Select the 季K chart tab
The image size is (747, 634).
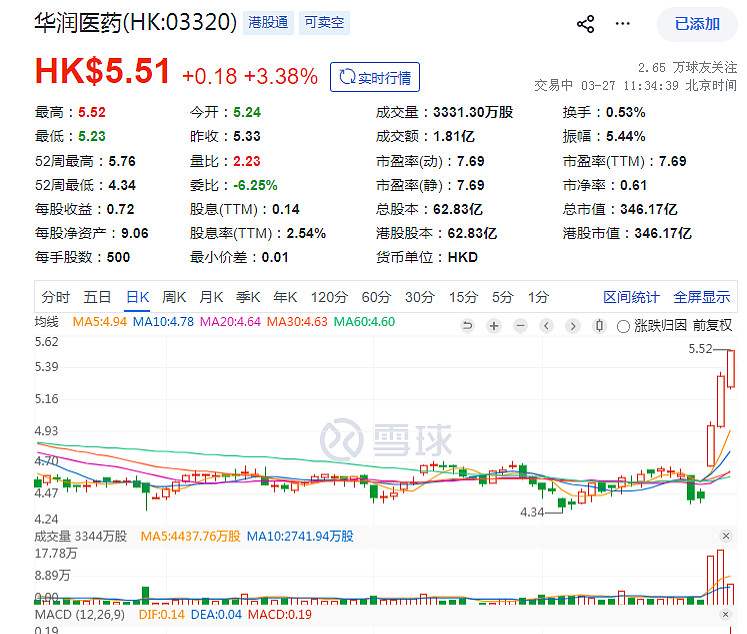(248, 297)
